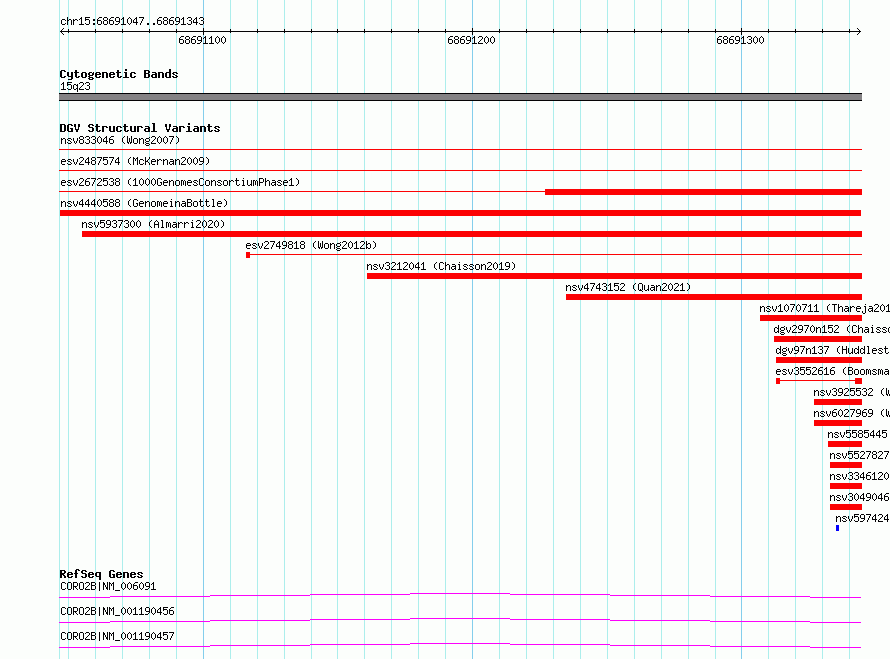Image resolution: width=890 pixels, height=659 pixels.
Task: Click the RefSeq Genes track title
Action: tap(101, 574)
